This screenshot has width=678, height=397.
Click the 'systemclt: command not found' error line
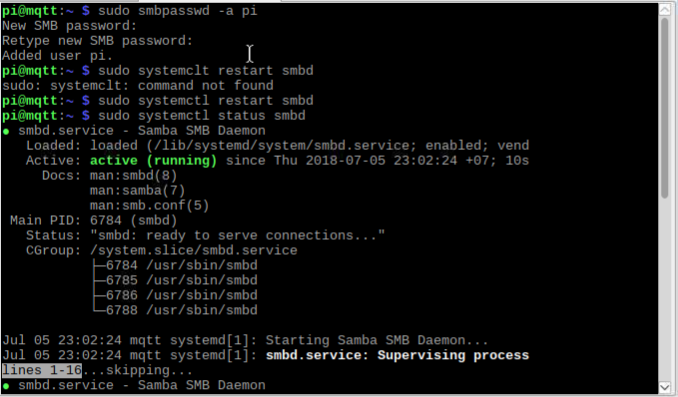[138, 86]
